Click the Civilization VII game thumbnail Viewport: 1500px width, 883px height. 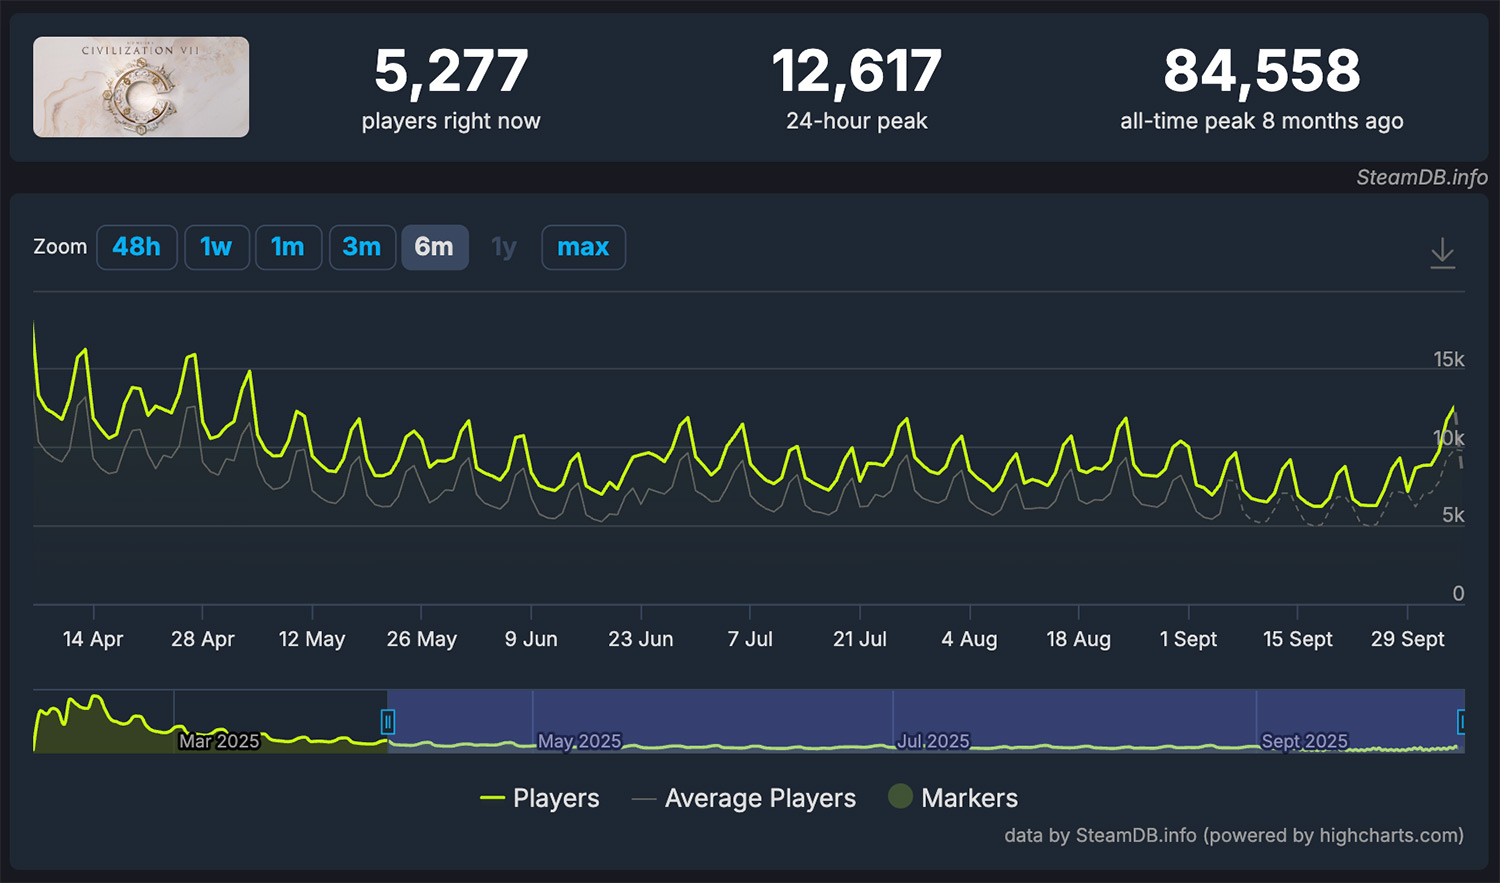coord(141,87)
